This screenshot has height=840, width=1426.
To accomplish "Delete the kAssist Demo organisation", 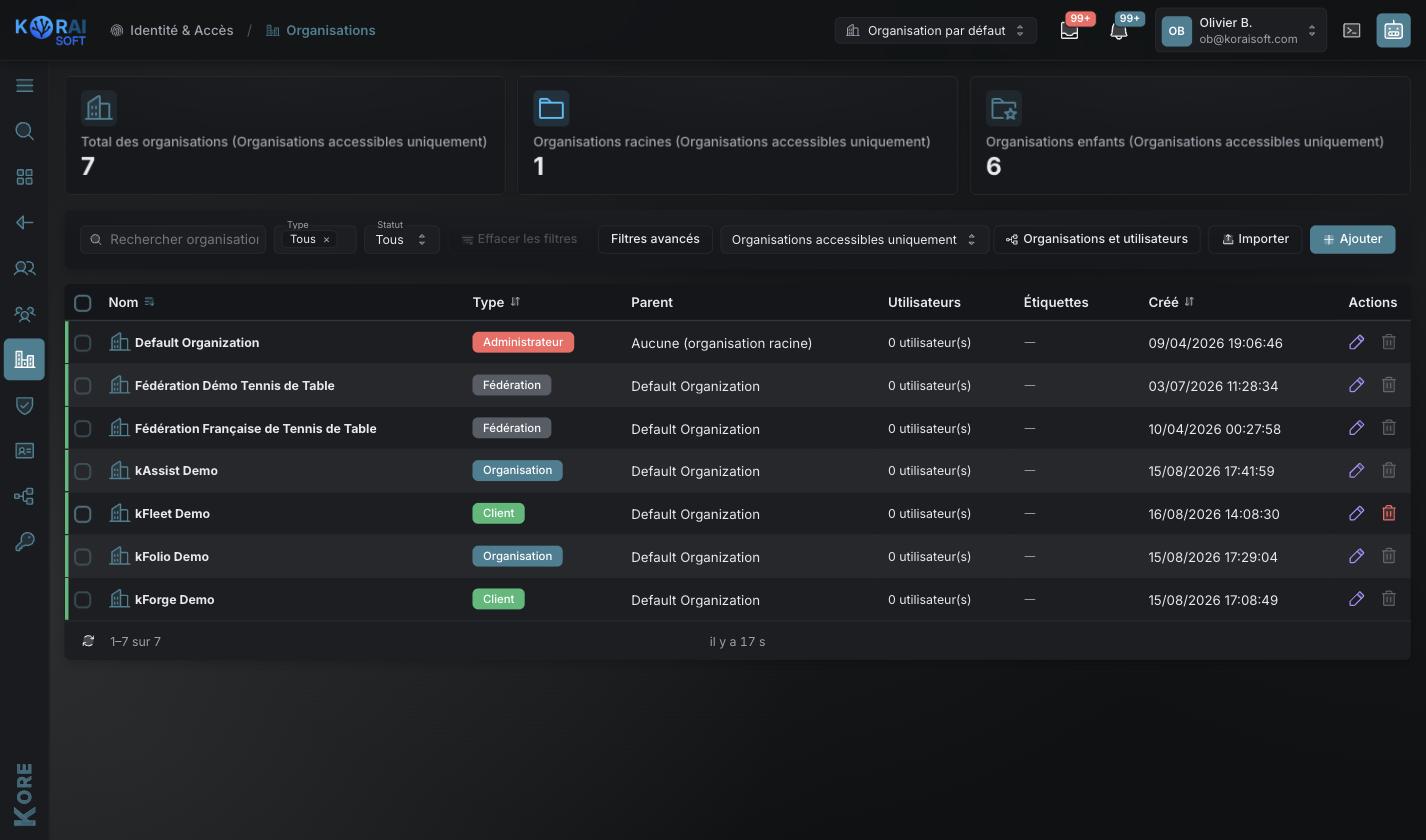I will coord(1389,470).
